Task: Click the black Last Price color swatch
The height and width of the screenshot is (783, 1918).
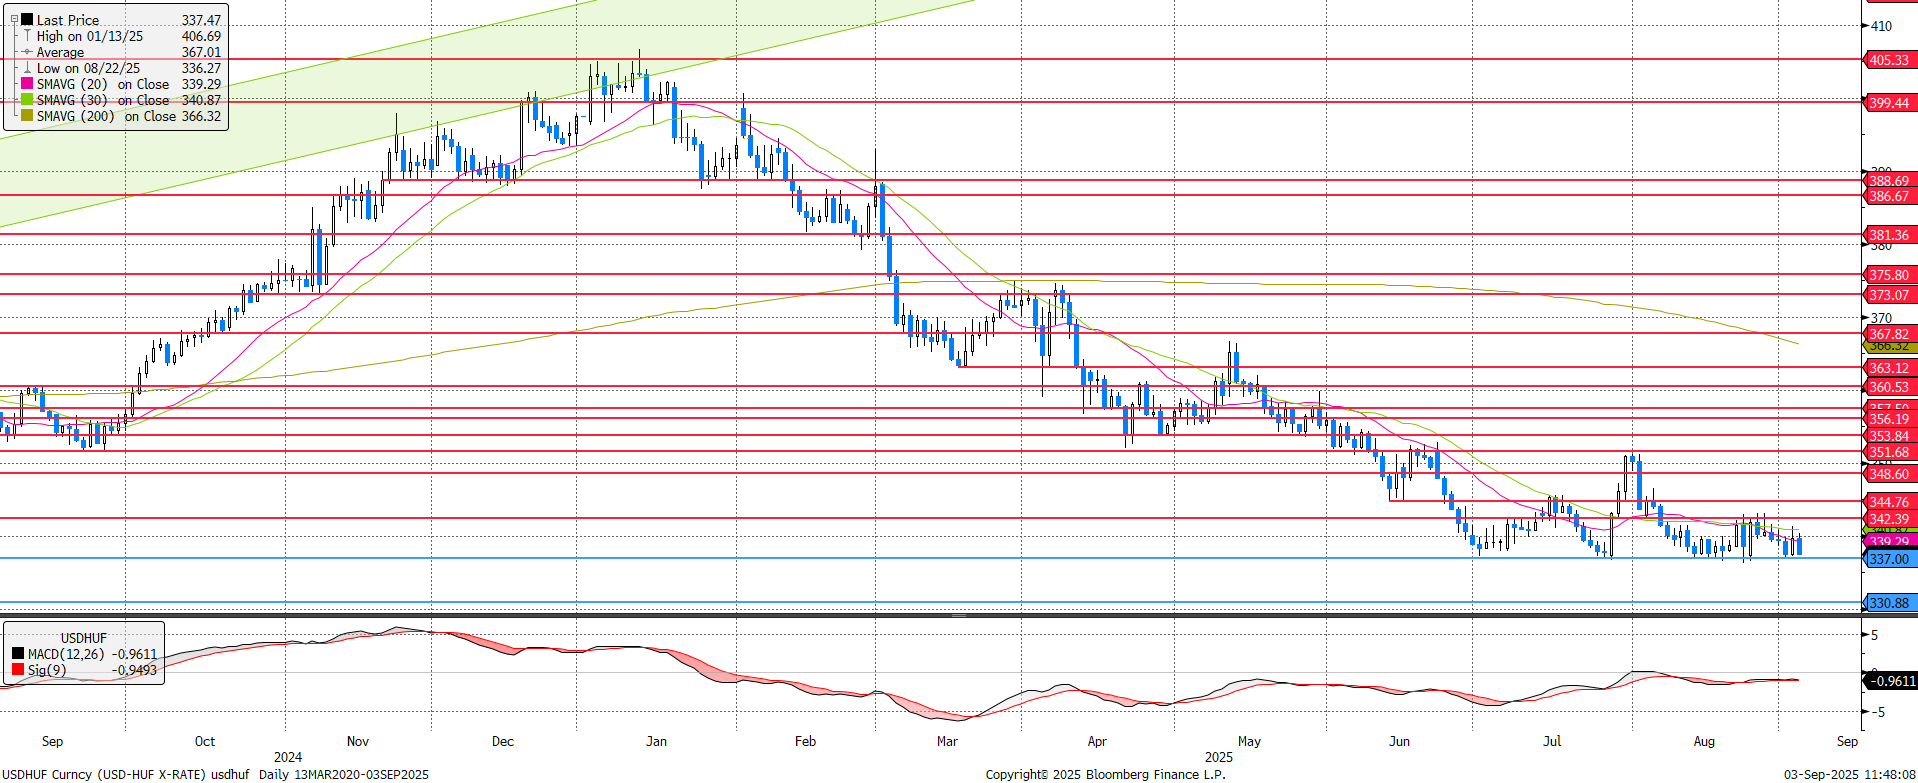Action: 28,20
